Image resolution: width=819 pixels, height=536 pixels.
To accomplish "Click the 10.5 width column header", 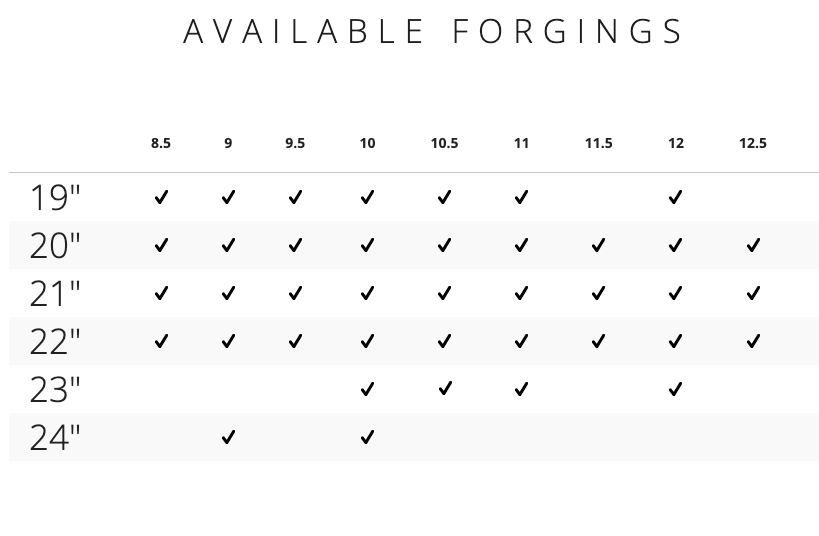I will [x=444, y=143].
